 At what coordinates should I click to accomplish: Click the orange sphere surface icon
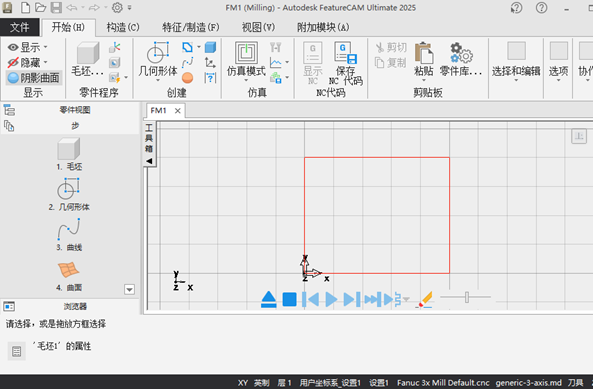tap(188, 78)
